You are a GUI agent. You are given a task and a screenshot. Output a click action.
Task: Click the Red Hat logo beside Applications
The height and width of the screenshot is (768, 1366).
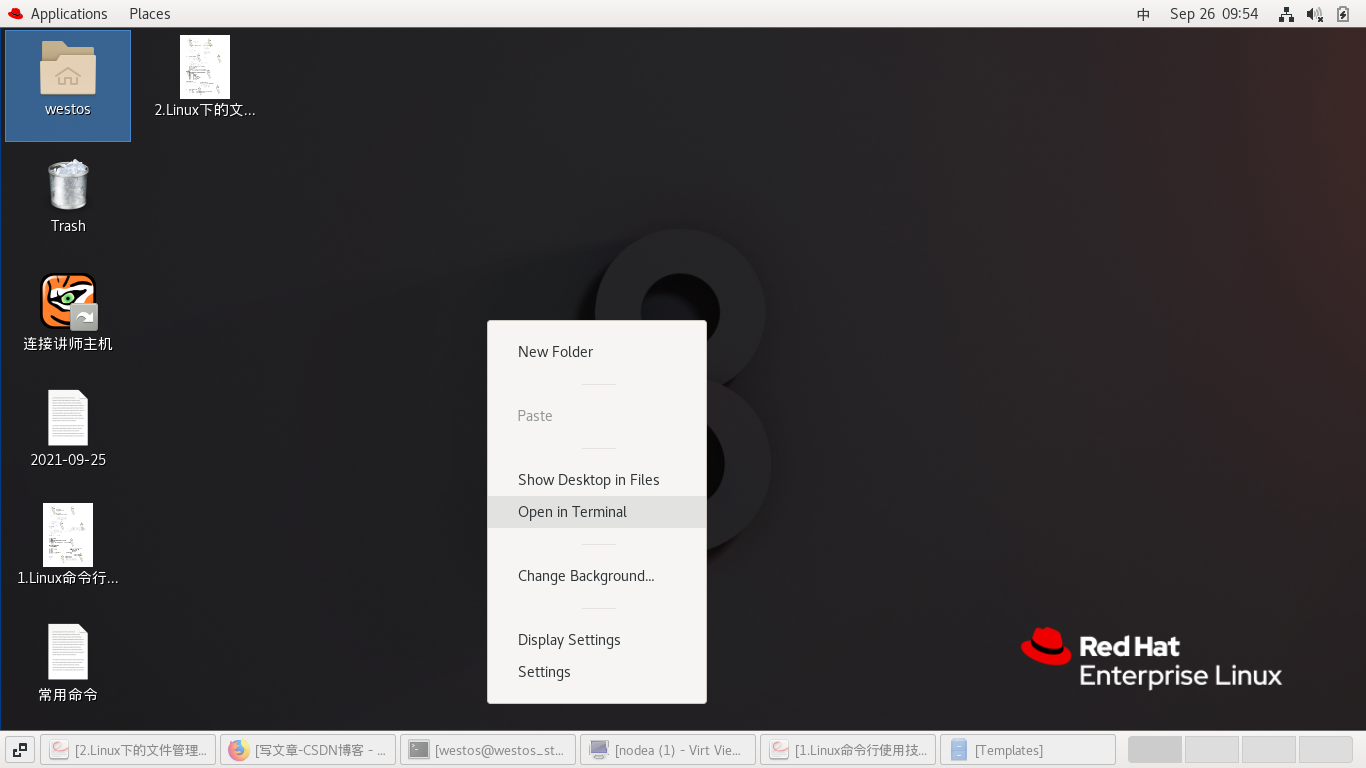[15, 14]
